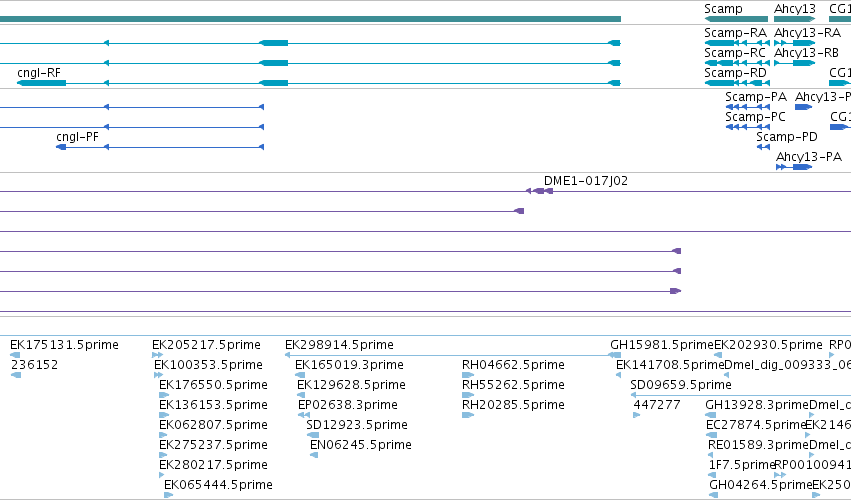
Task: Click the Scamp gene label
Action: (723, 9)
